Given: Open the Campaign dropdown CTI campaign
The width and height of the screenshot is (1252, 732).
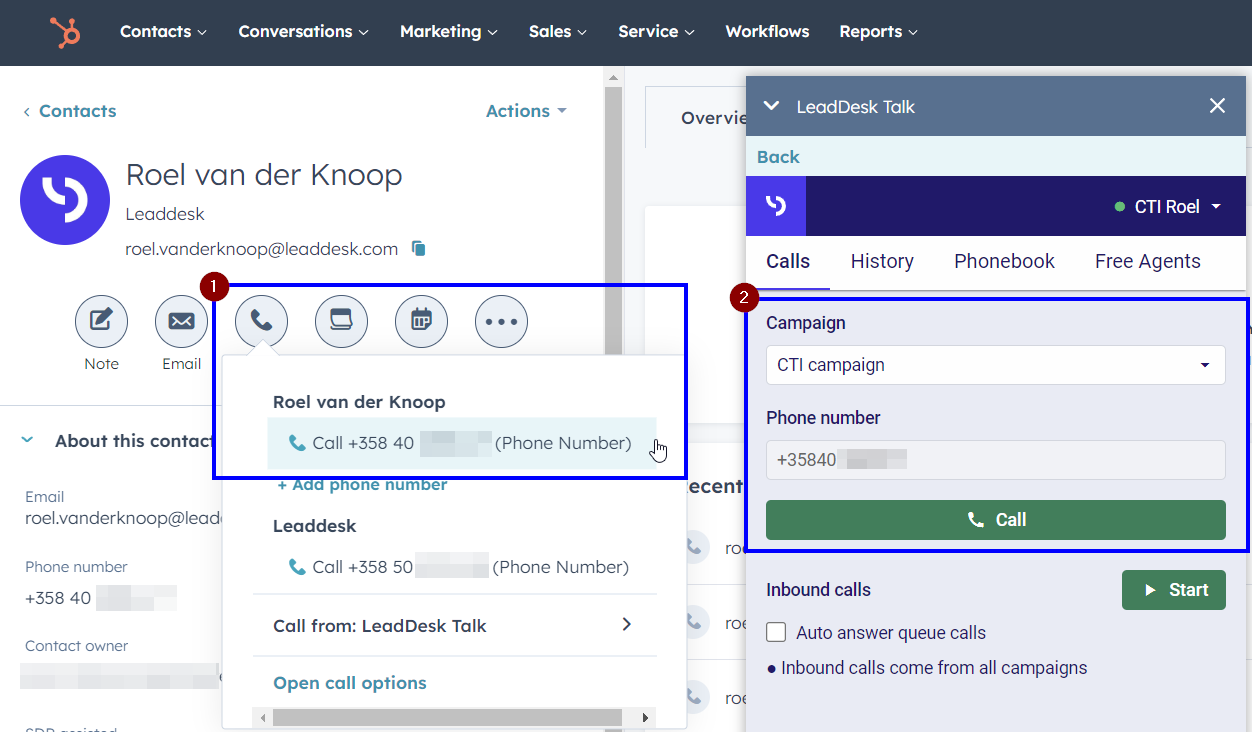Looking at the screenshot, I should [x=996, y=365].
